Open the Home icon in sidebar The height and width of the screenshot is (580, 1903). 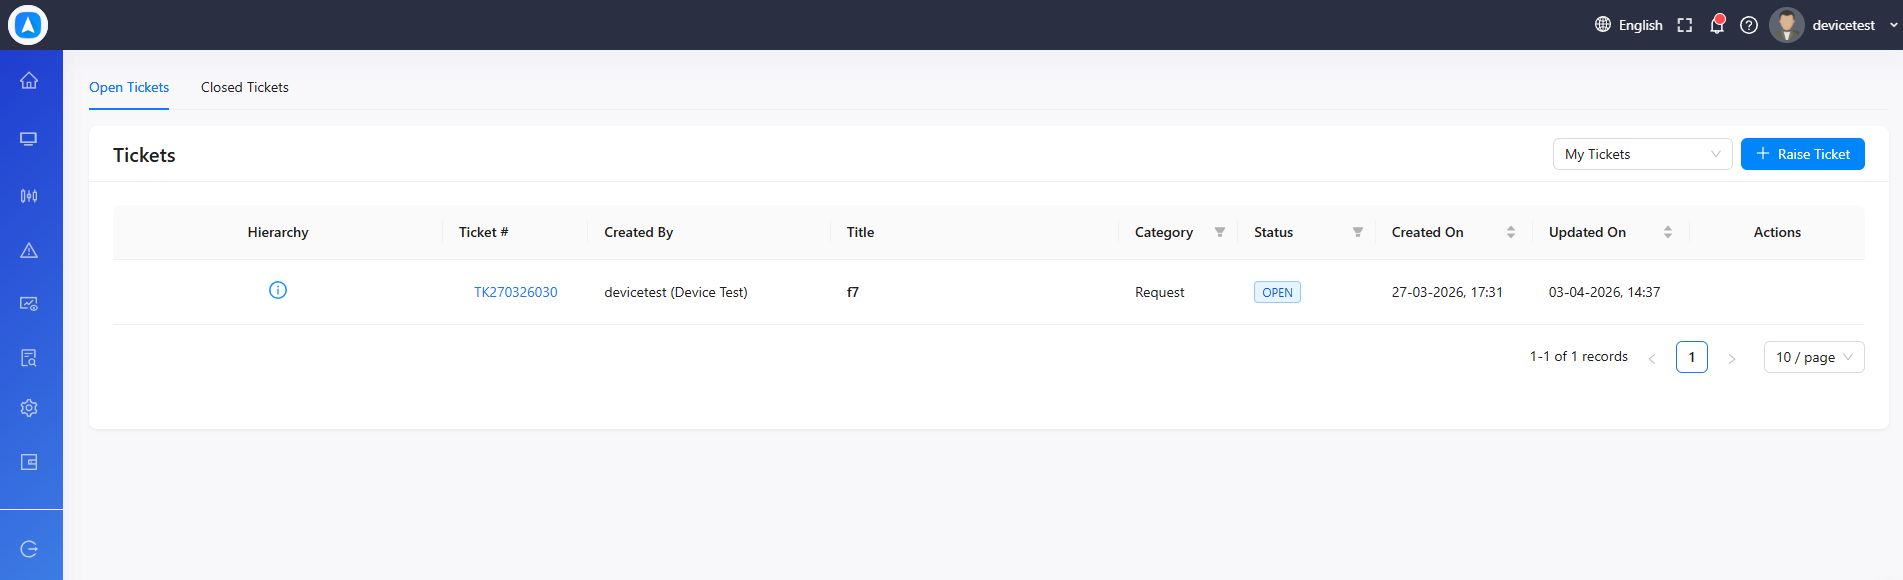(29, 80)
